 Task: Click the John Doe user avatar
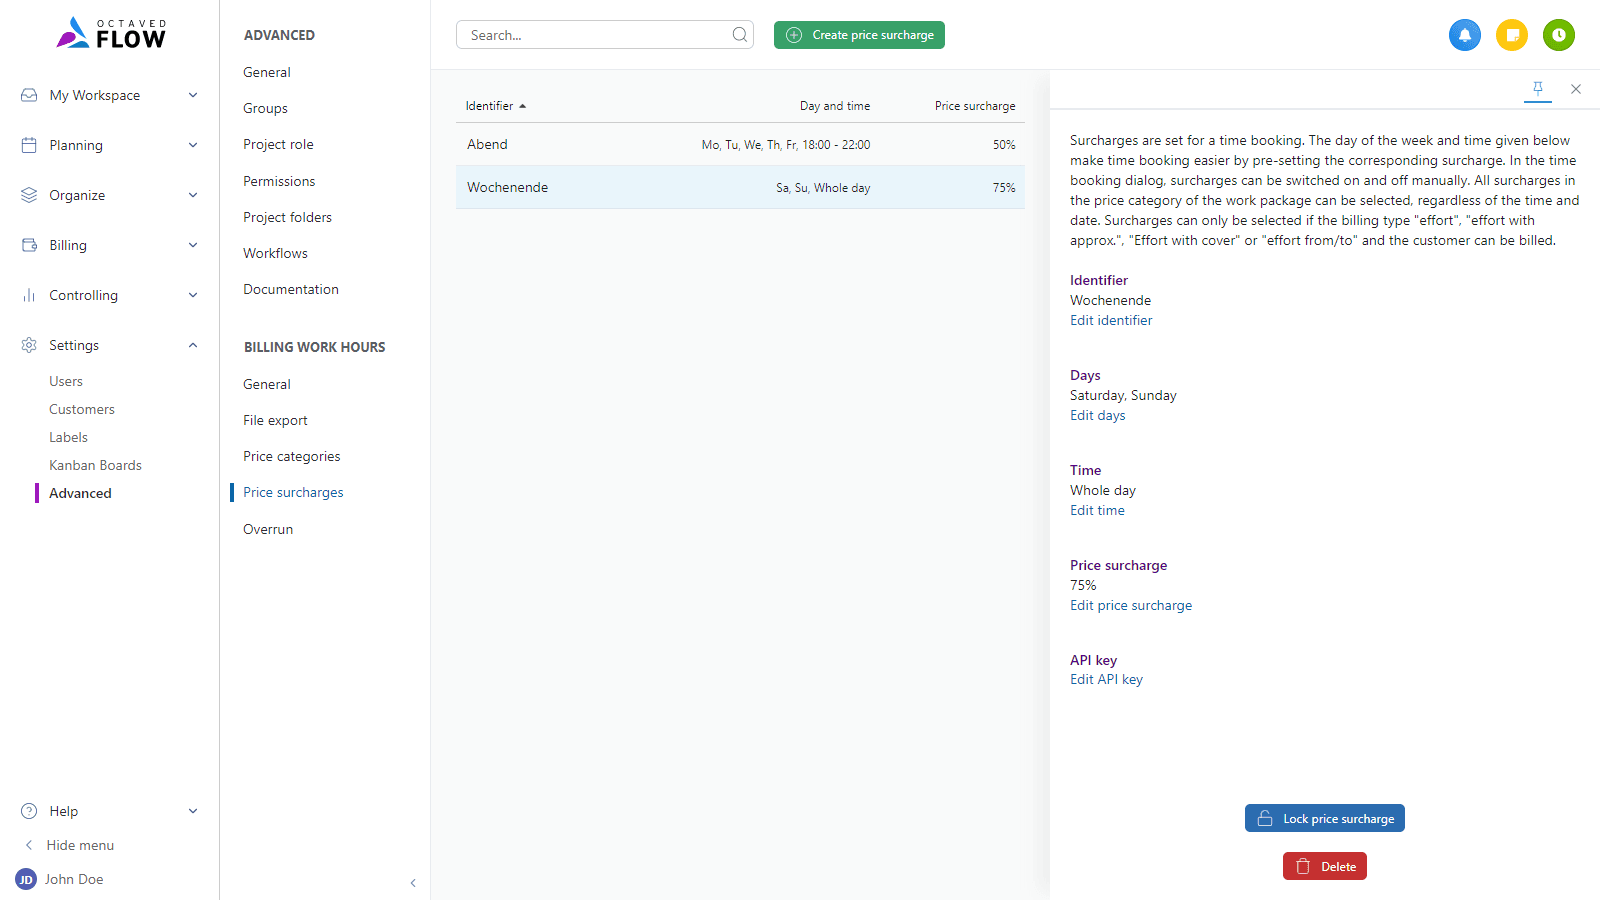point(26,879)
